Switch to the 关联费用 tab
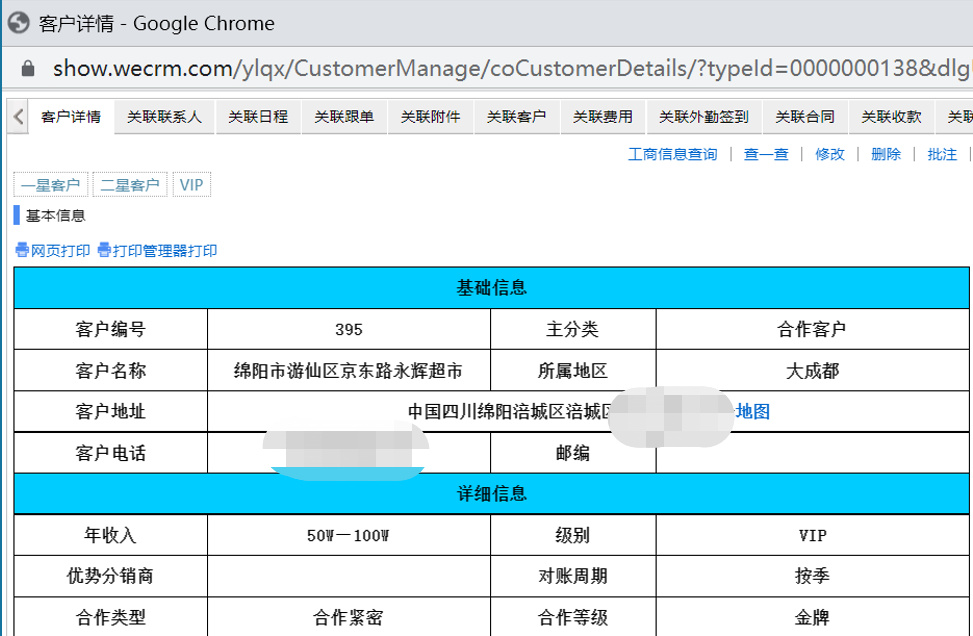This screenshot has height=636, width=973. (602, 117)
